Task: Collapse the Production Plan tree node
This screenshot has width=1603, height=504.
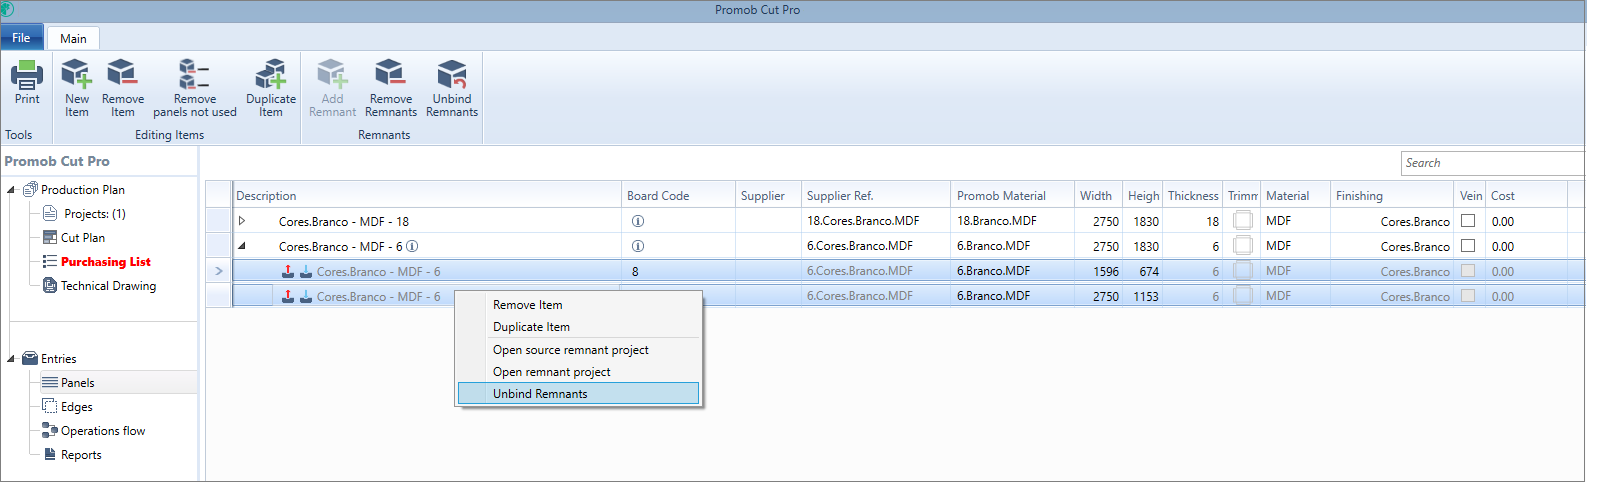Action: point(11,190)
